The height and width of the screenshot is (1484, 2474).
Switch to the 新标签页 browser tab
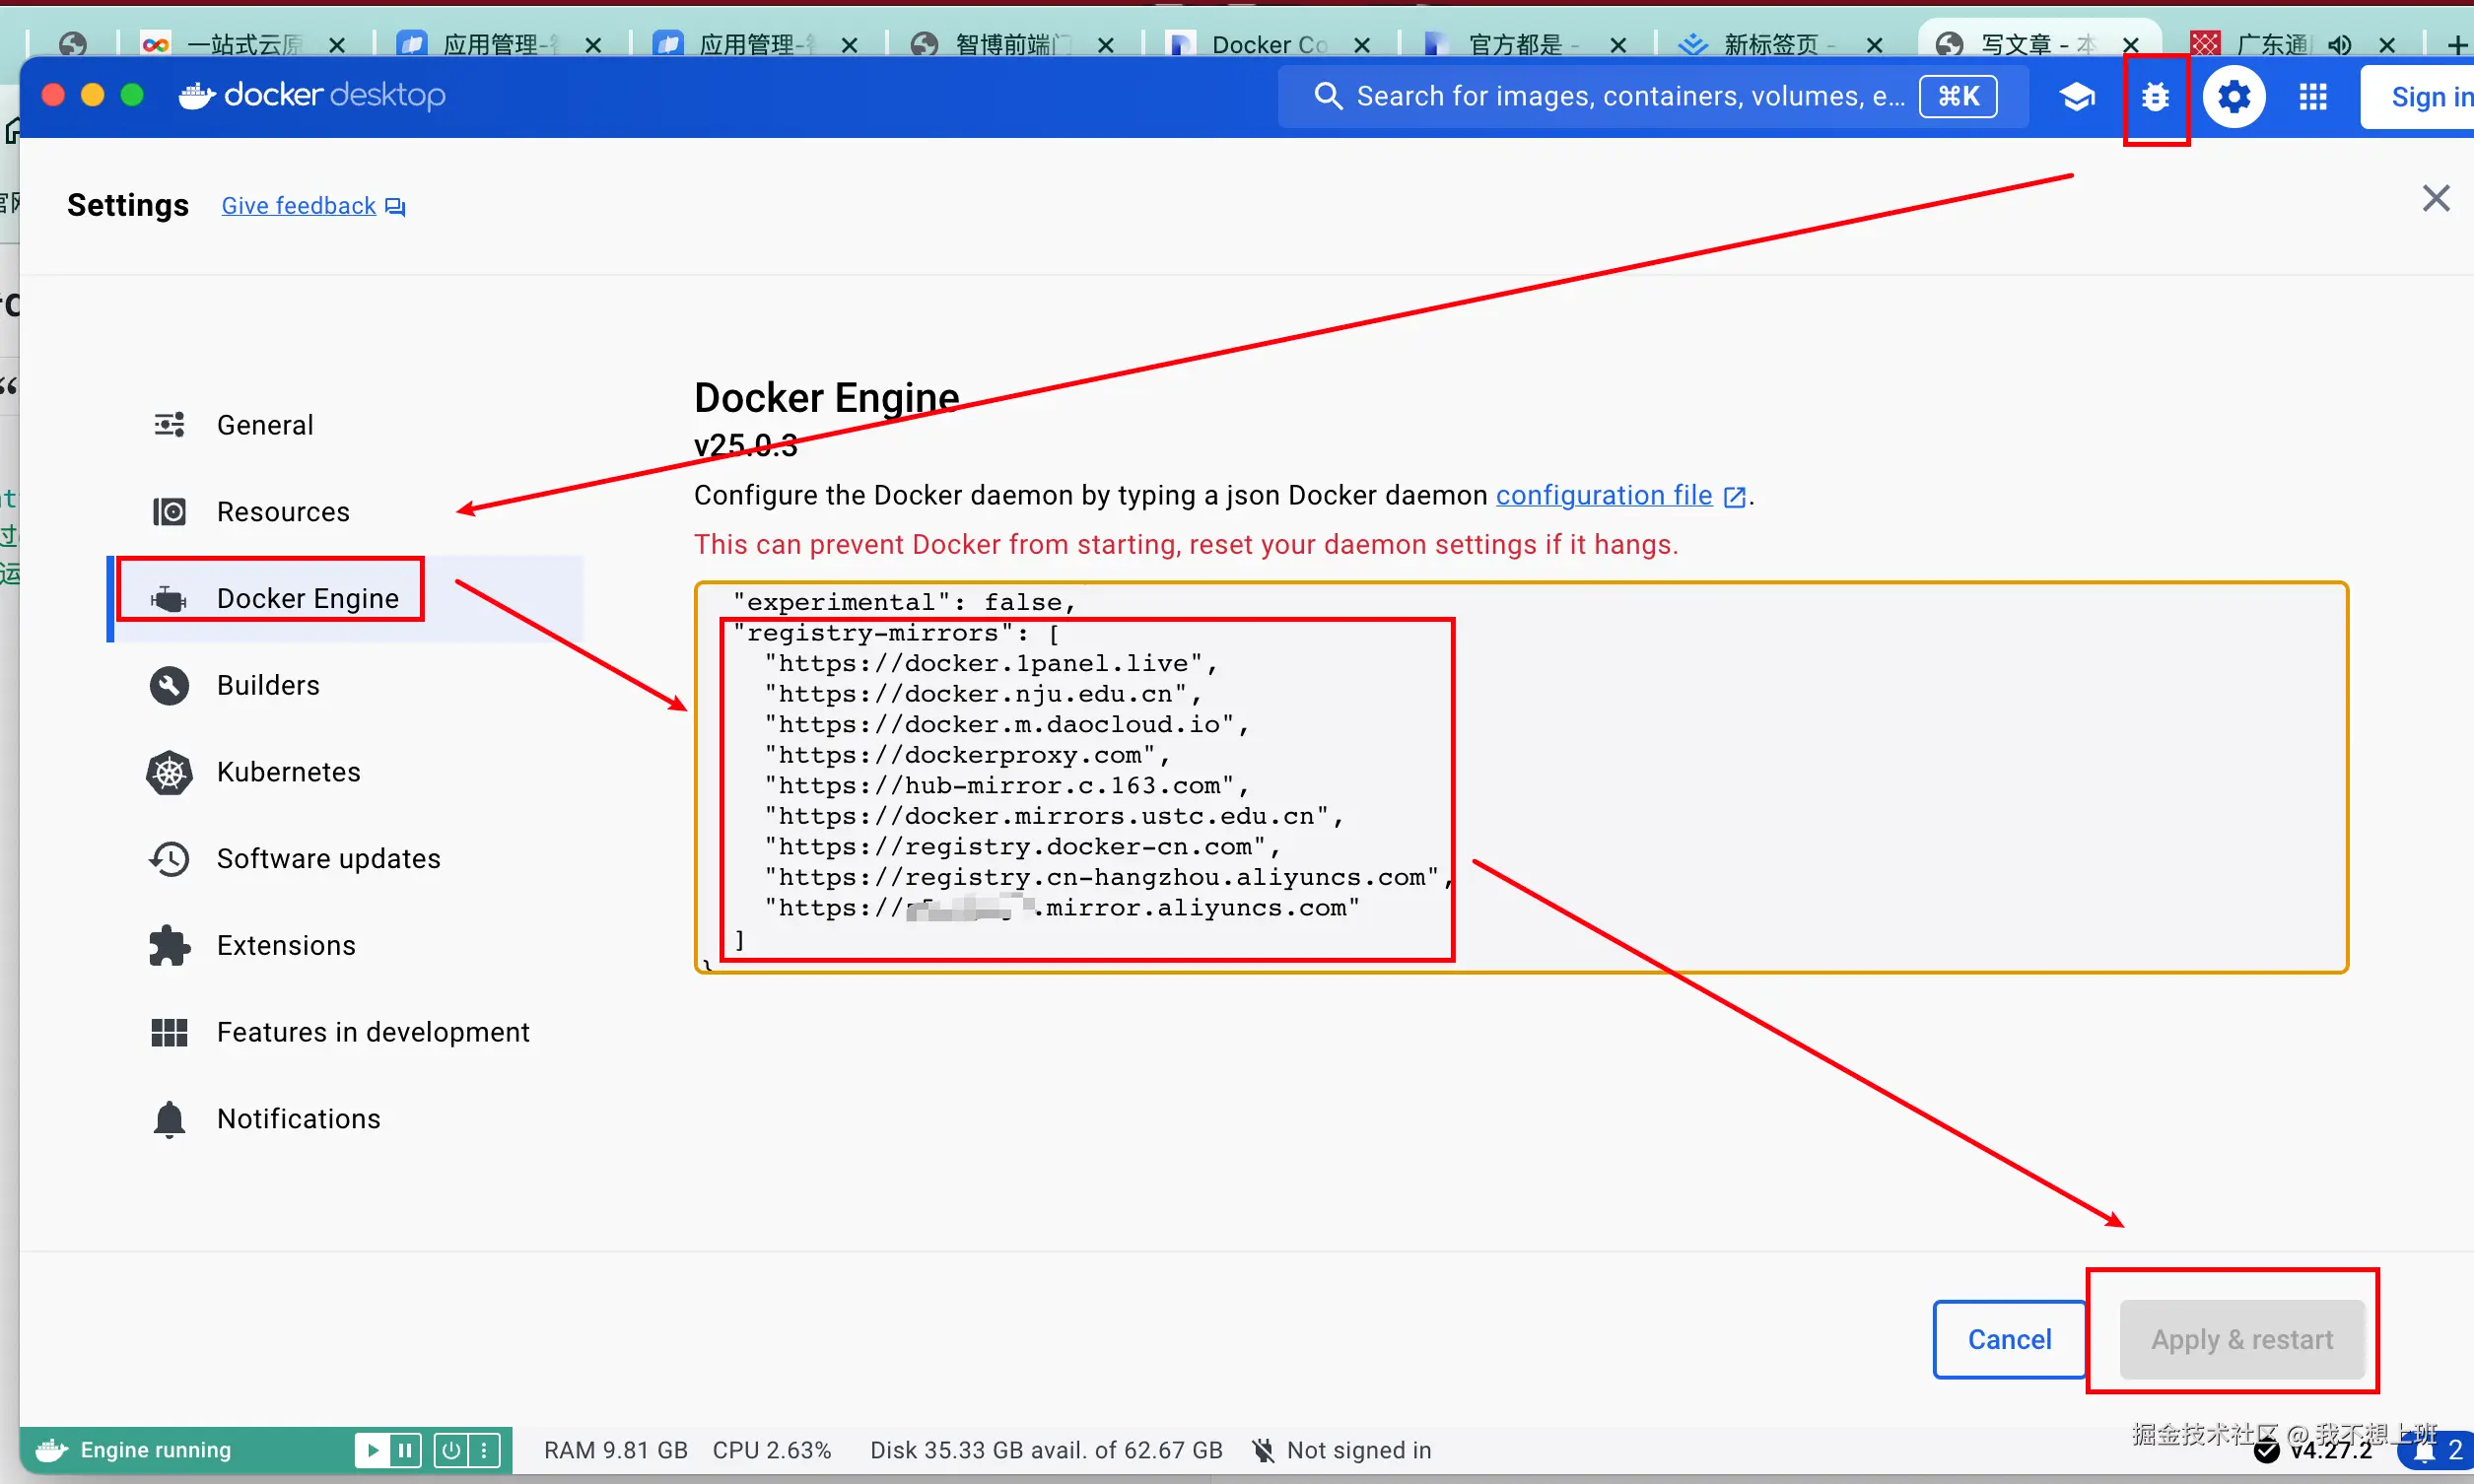(1781, 44)
